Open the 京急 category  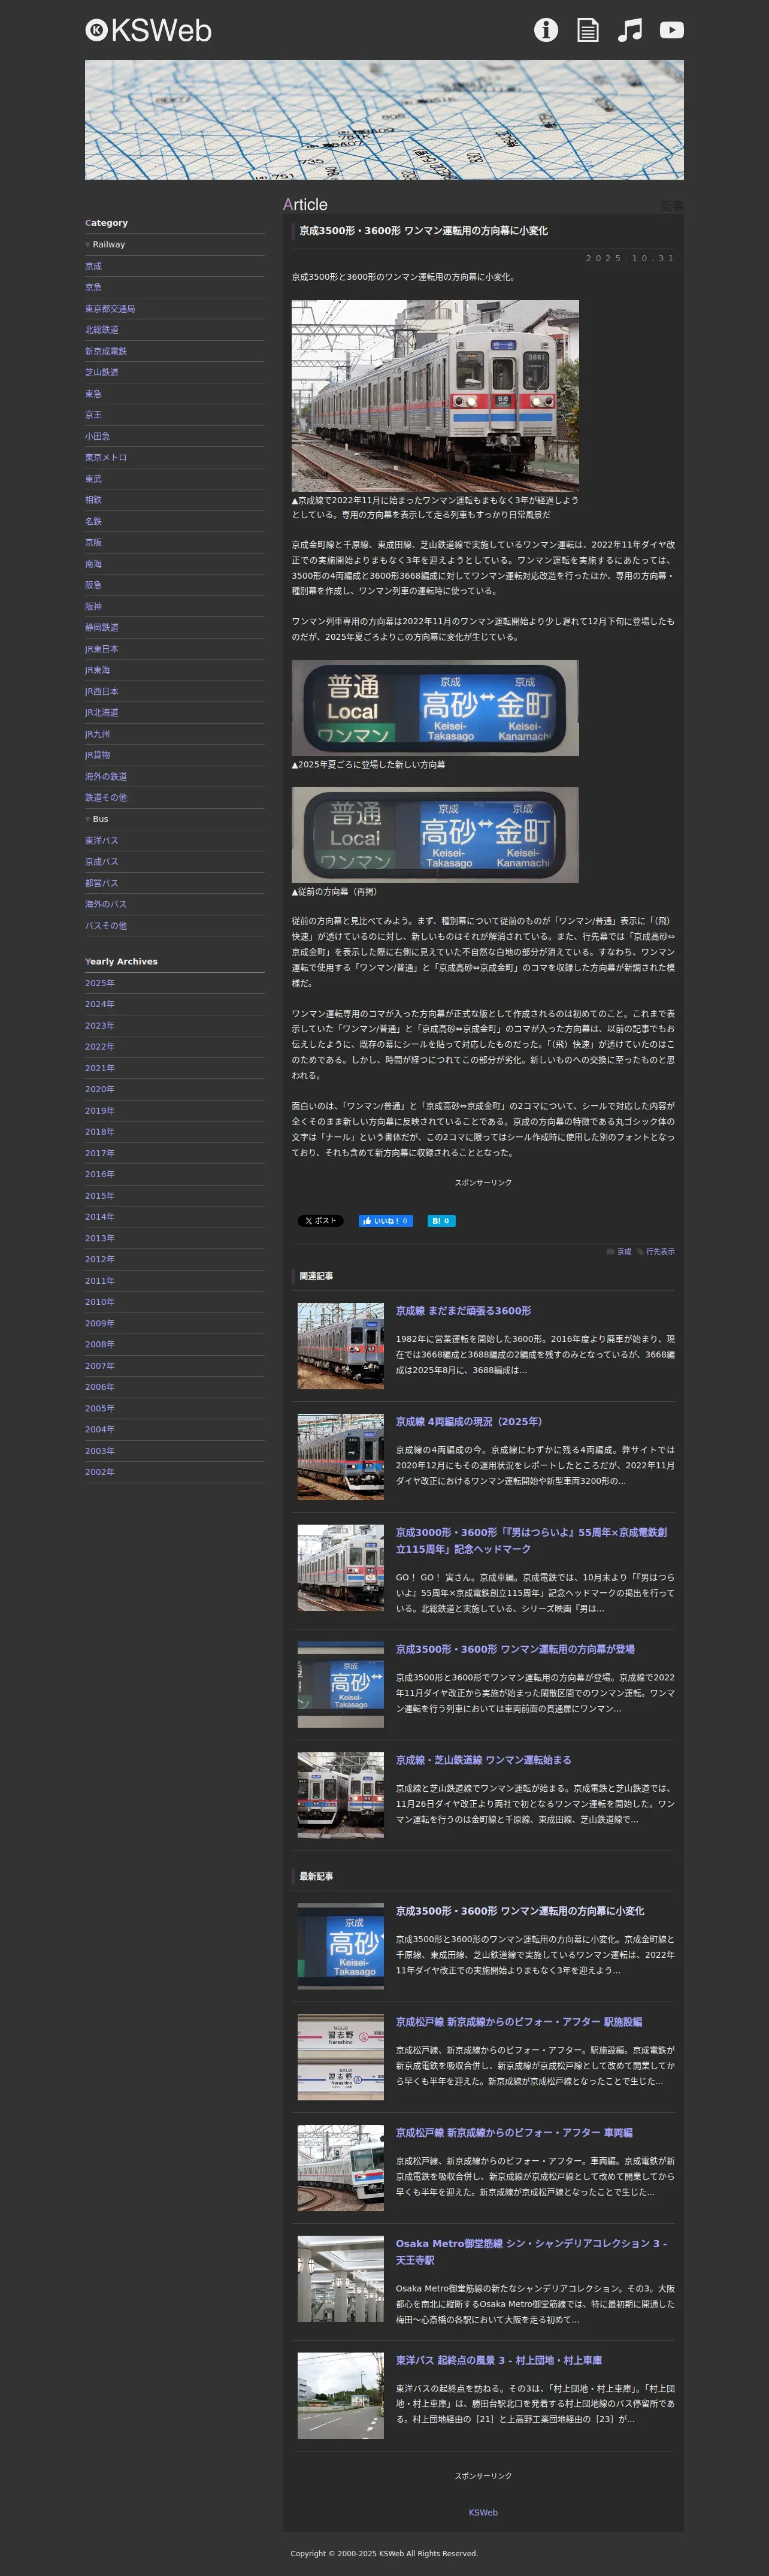click(93, 287)
